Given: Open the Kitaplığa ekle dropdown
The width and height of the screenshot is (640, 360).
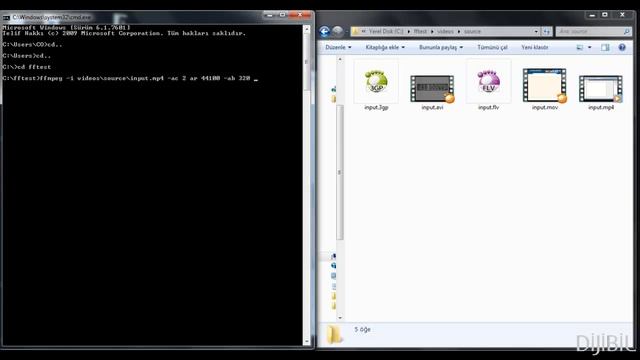Looking at the screenshot, I should 385,47.
